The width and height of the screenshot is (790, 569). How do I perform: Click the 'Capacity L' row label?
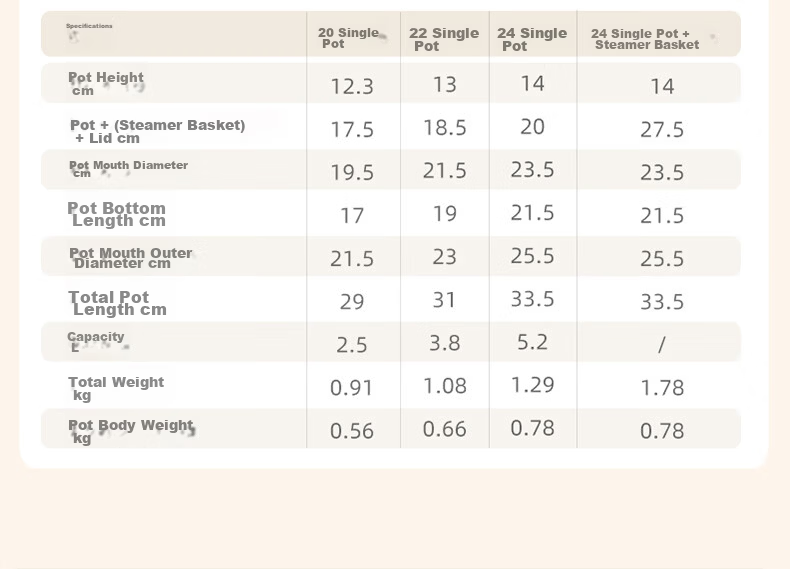pyautogui.click(x=96, y=341)
